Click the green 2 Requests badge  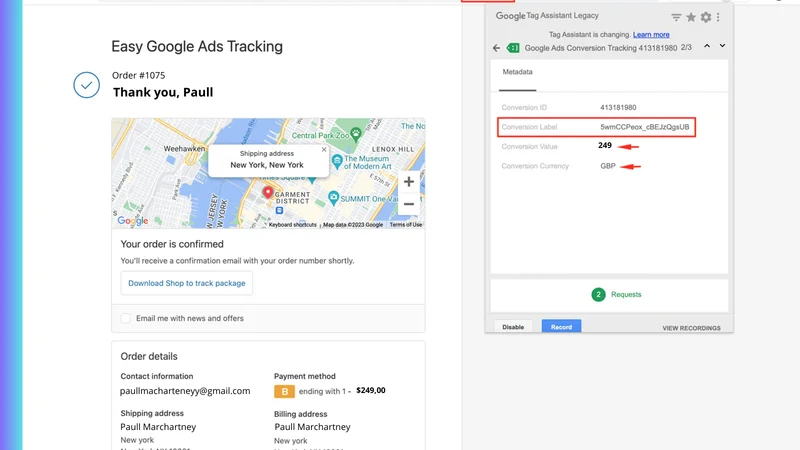click(x=598, y=294)
